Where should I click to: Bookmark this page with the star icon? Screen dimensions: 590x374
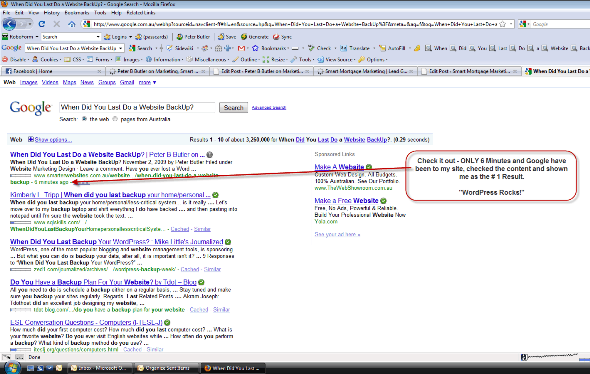[503, 24]
